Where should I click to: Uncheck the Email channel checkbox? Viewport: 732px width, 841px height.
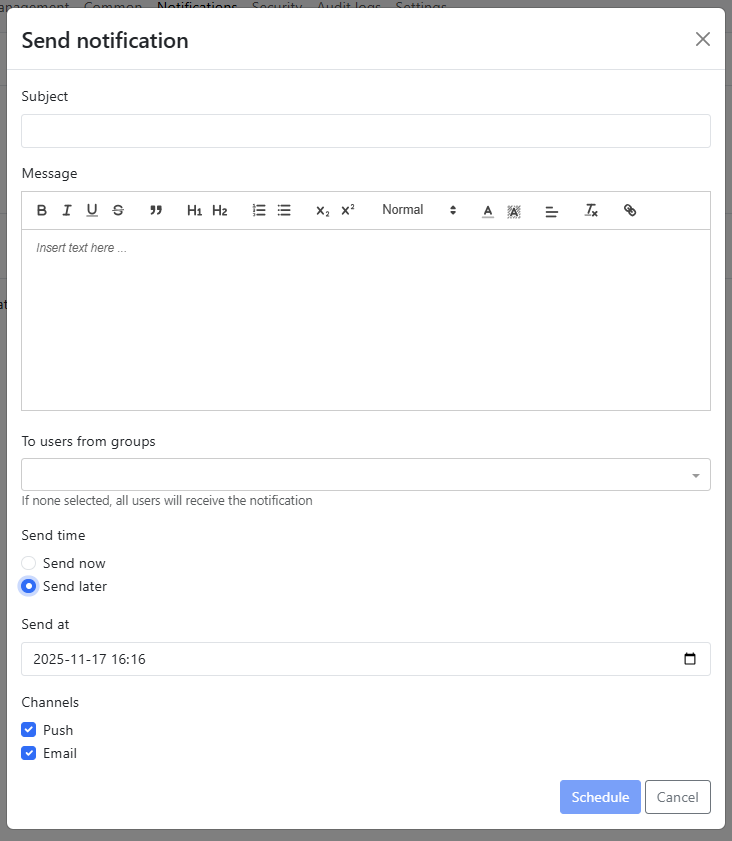pos(29,753)
